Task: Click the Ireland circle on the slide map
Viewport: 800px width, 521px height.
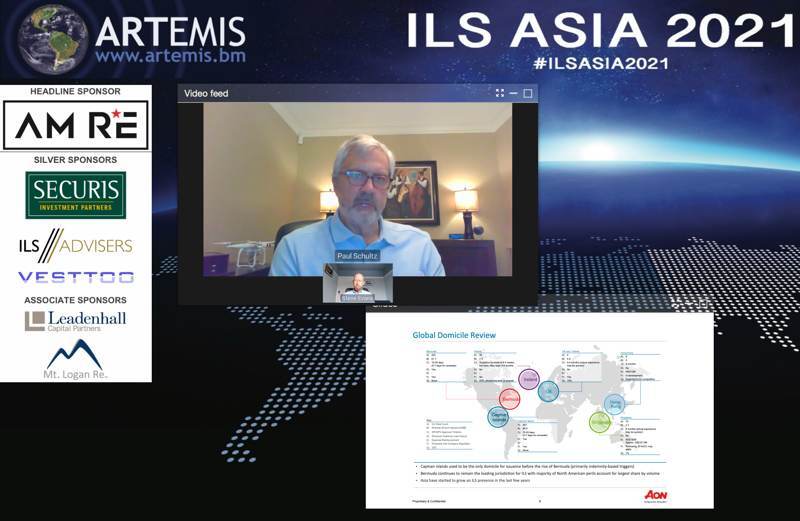Action: click(529, 379)
